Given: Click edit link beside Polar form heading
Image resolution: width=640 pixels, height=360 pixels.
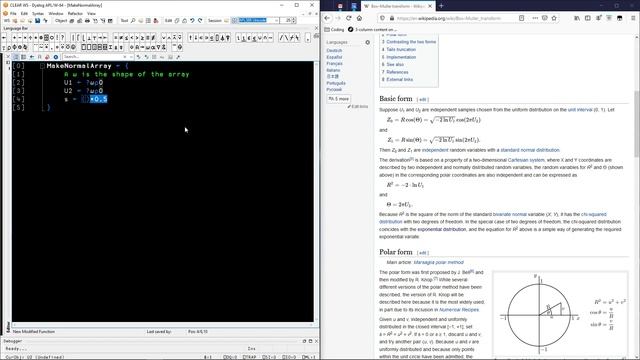Looking at the screenshot, I should click(x=422, y=253).
